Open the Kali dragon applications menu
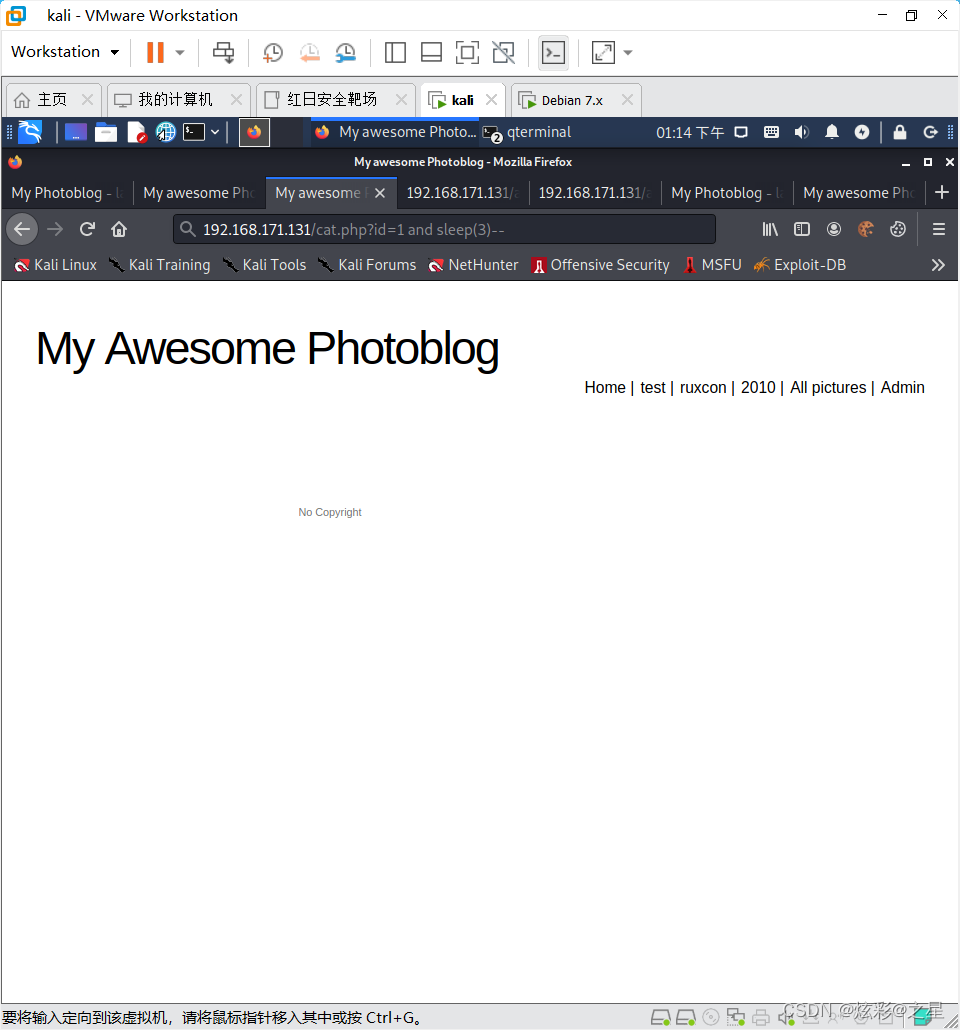The width and height of the screenshot is (960, 1030). pos(30,132)
